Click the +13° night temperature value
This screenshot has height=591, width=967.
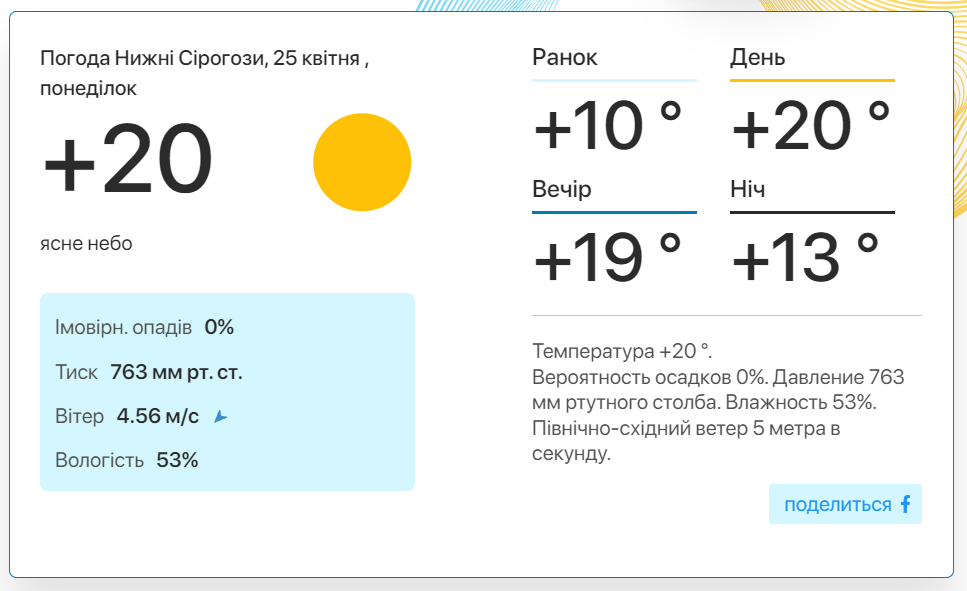click(805, 257)
